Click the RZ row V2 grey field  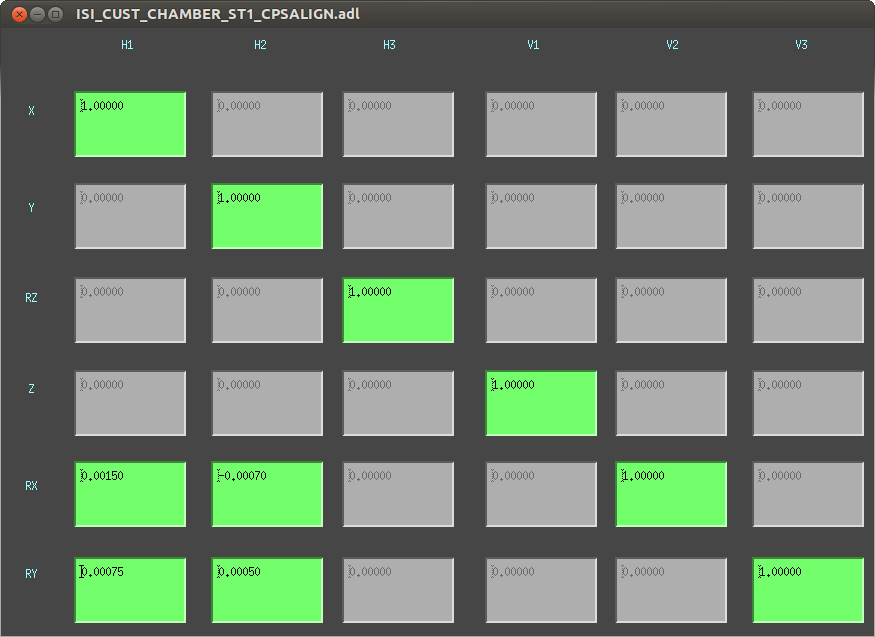pyautogui.click(x=671, y=310)
